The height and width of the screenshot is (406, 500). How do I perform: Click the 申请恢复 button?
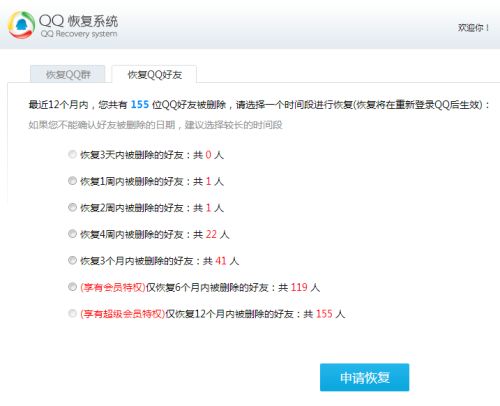click(364, 377)
